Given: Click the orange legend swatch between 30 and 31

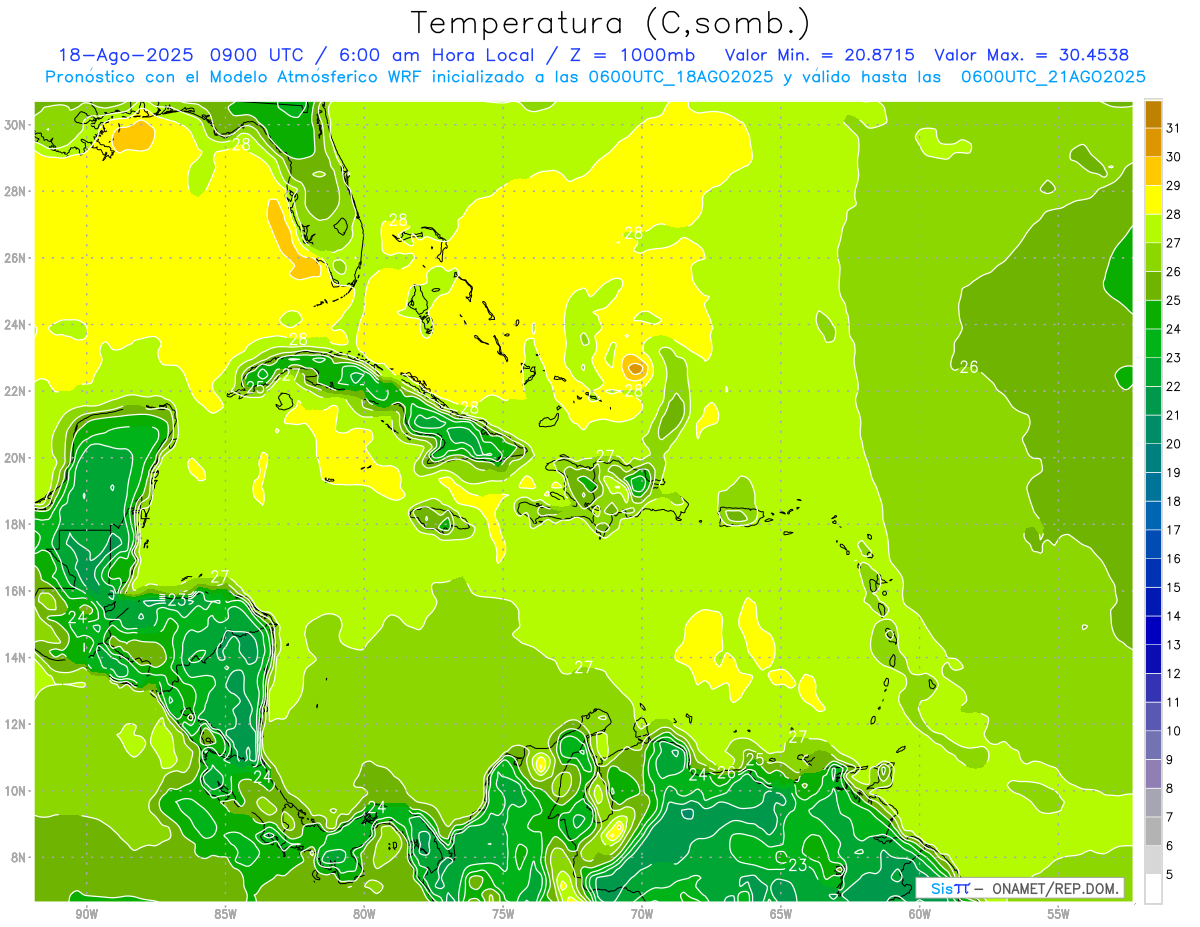Looking at the screenshot, I should [1153, 142].
